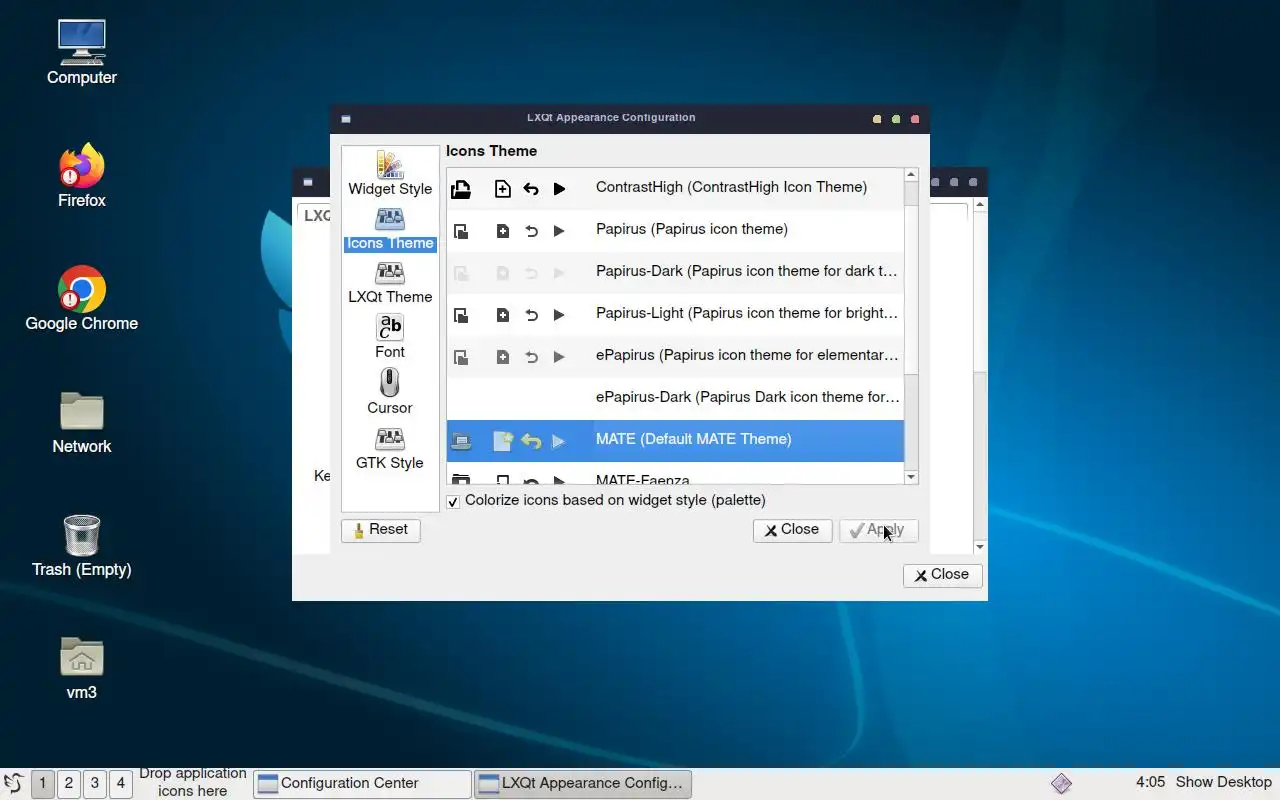The height and width of the screenshot is (800, 1280).
Task: Choose the Papirus-Light icon theme
Action: 675,314
